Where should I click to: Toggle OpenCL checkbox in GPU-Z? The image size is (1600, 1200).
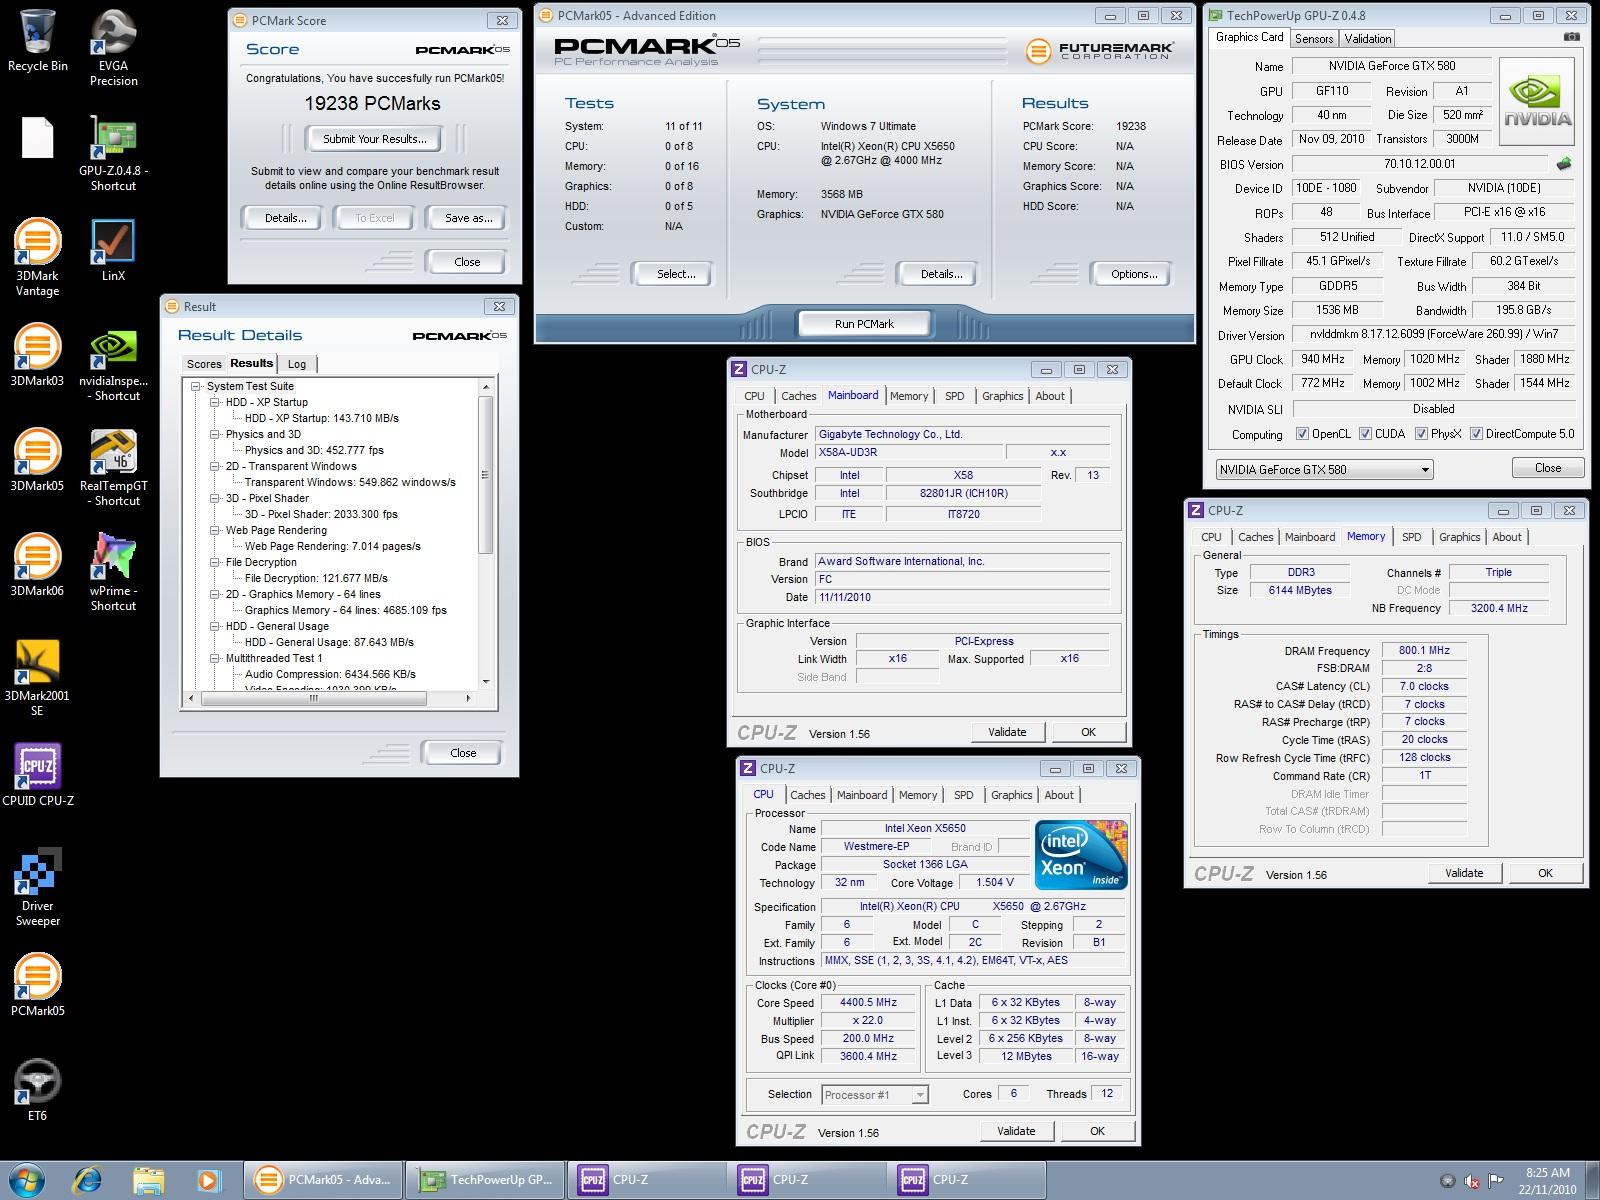[1302, 434]
